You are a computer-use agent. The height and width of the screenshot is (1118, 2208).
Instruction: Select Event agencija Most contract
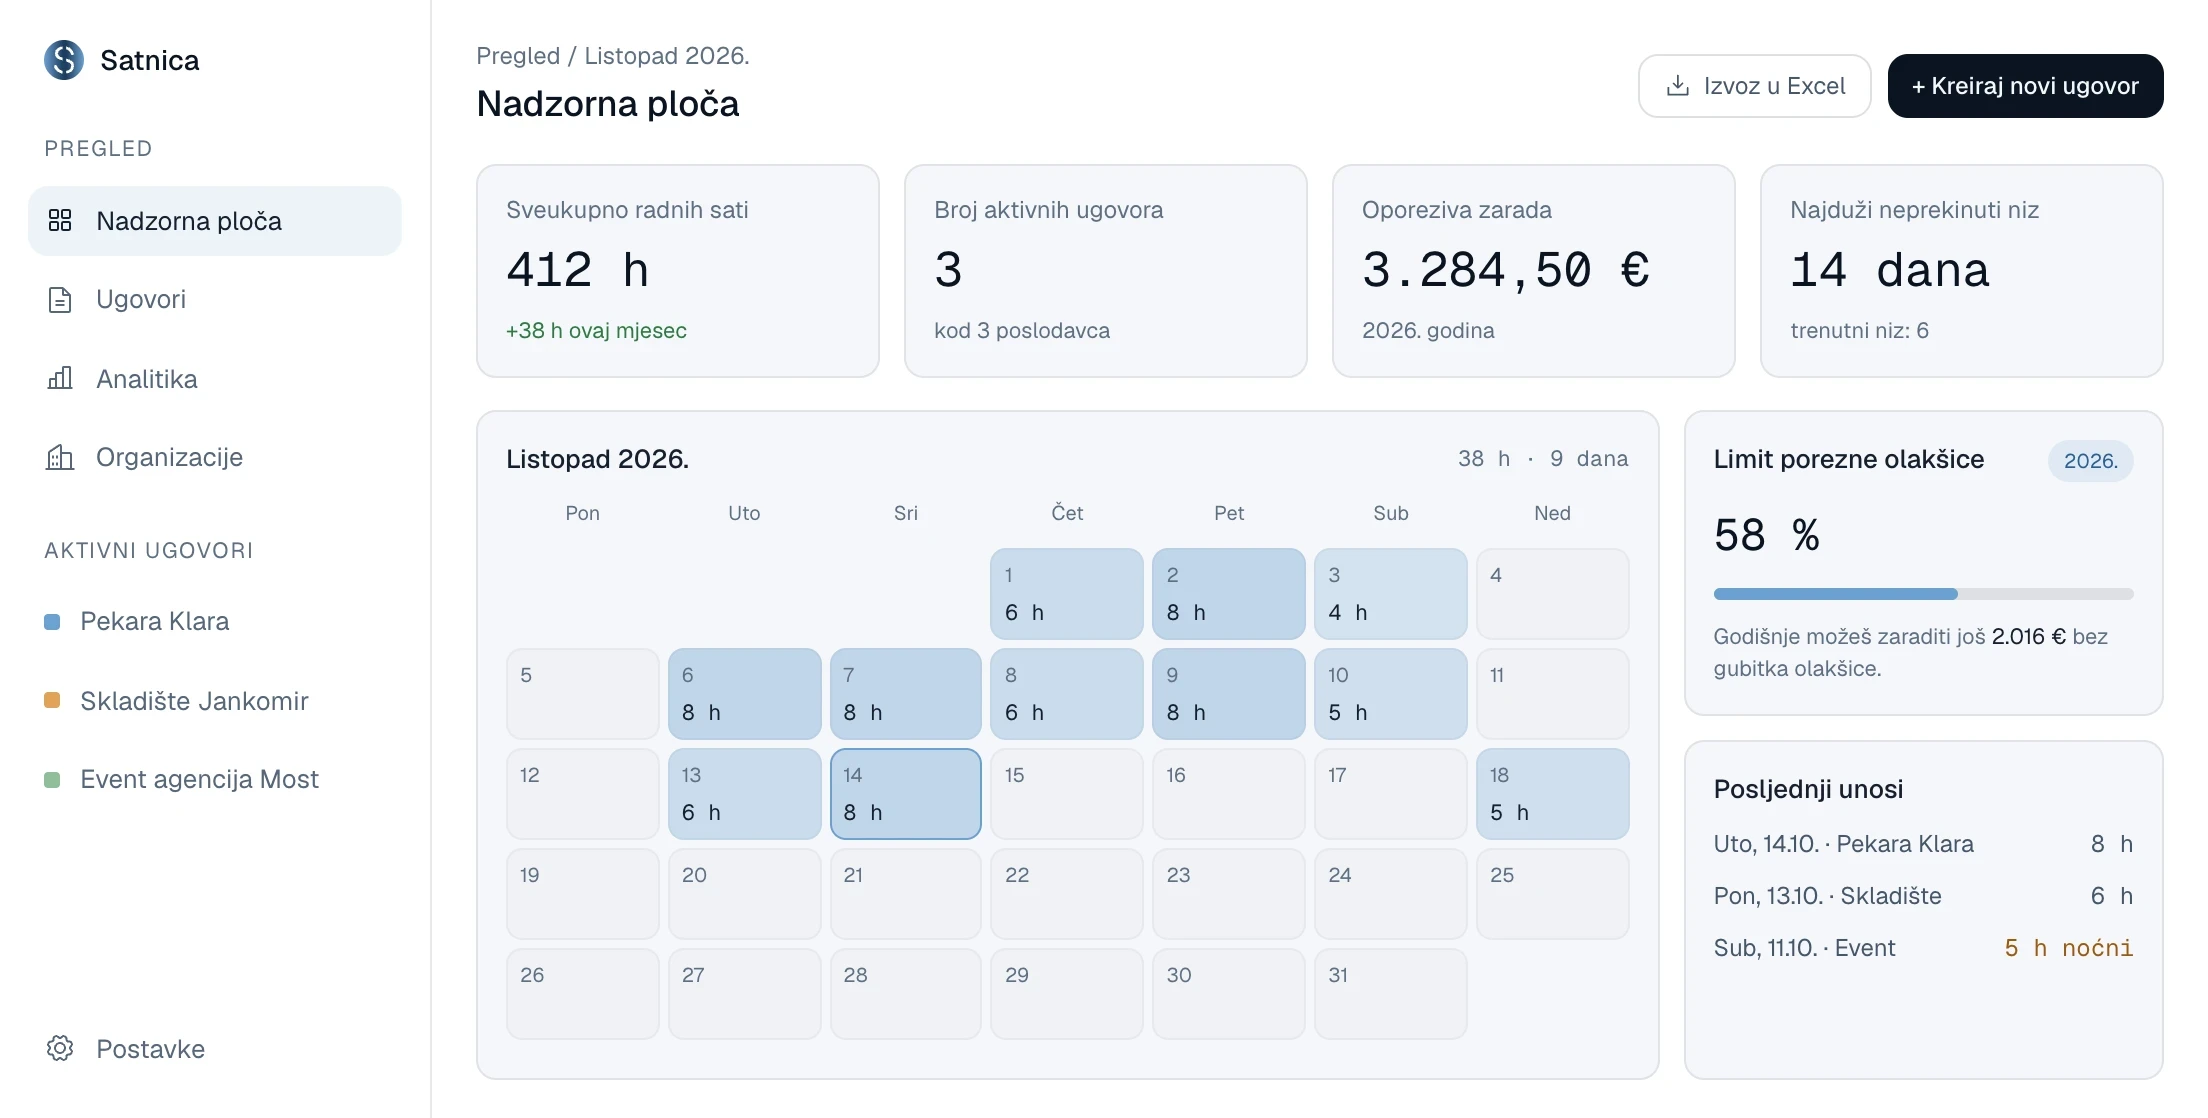pos(215,779)
